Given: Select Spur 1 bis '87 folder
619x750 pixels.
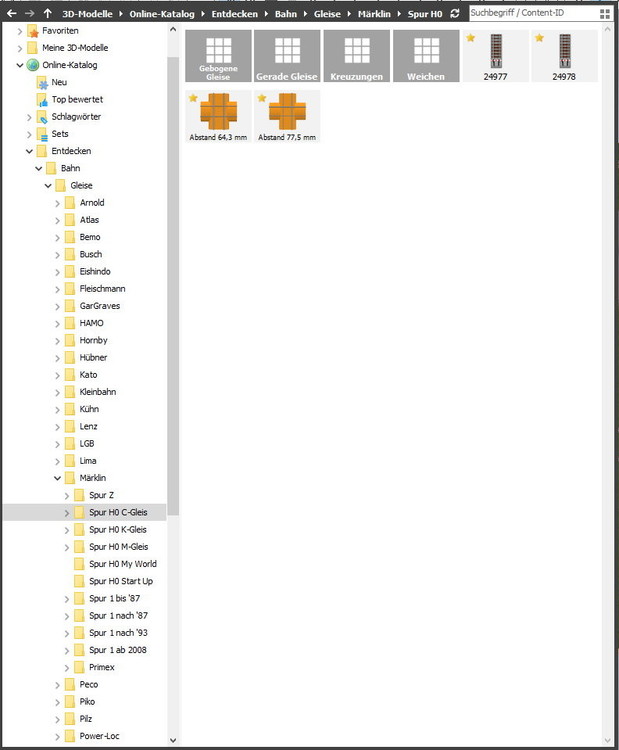Looking at the screenshot, I should [114, 598].
